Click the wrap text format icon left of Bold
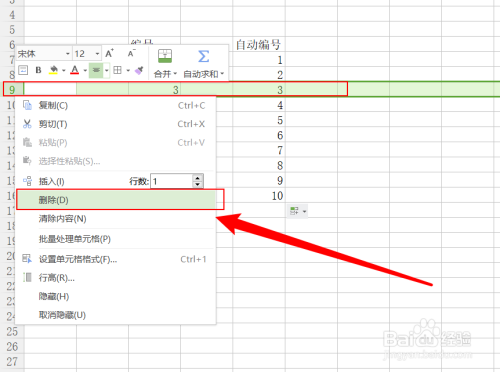The width and height of the screenshot is (500, 372). pyautogui.click(x=23, y=70)
